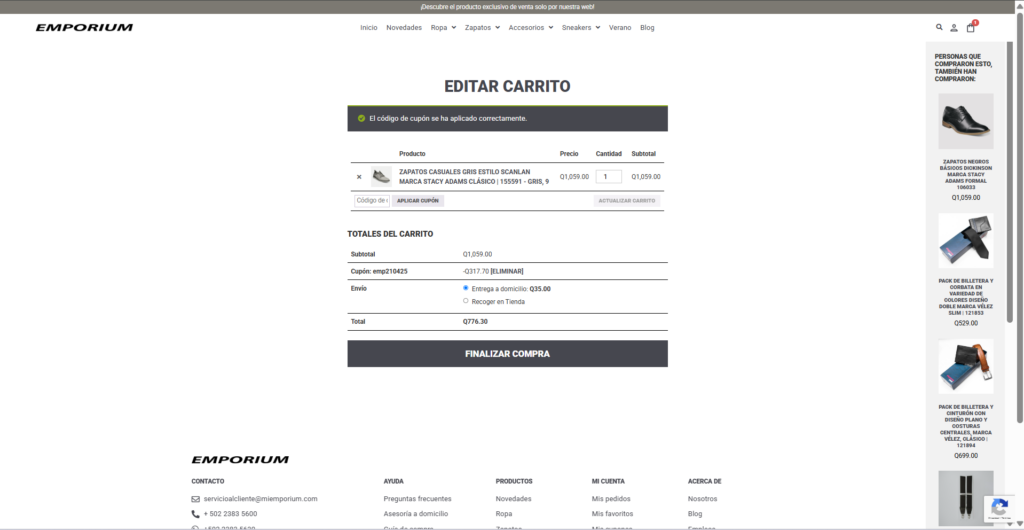Open the black Dickinson shoes thumbnail
Image resolution: width=1024 pixels, height=530 pixels.
[966, 121]
